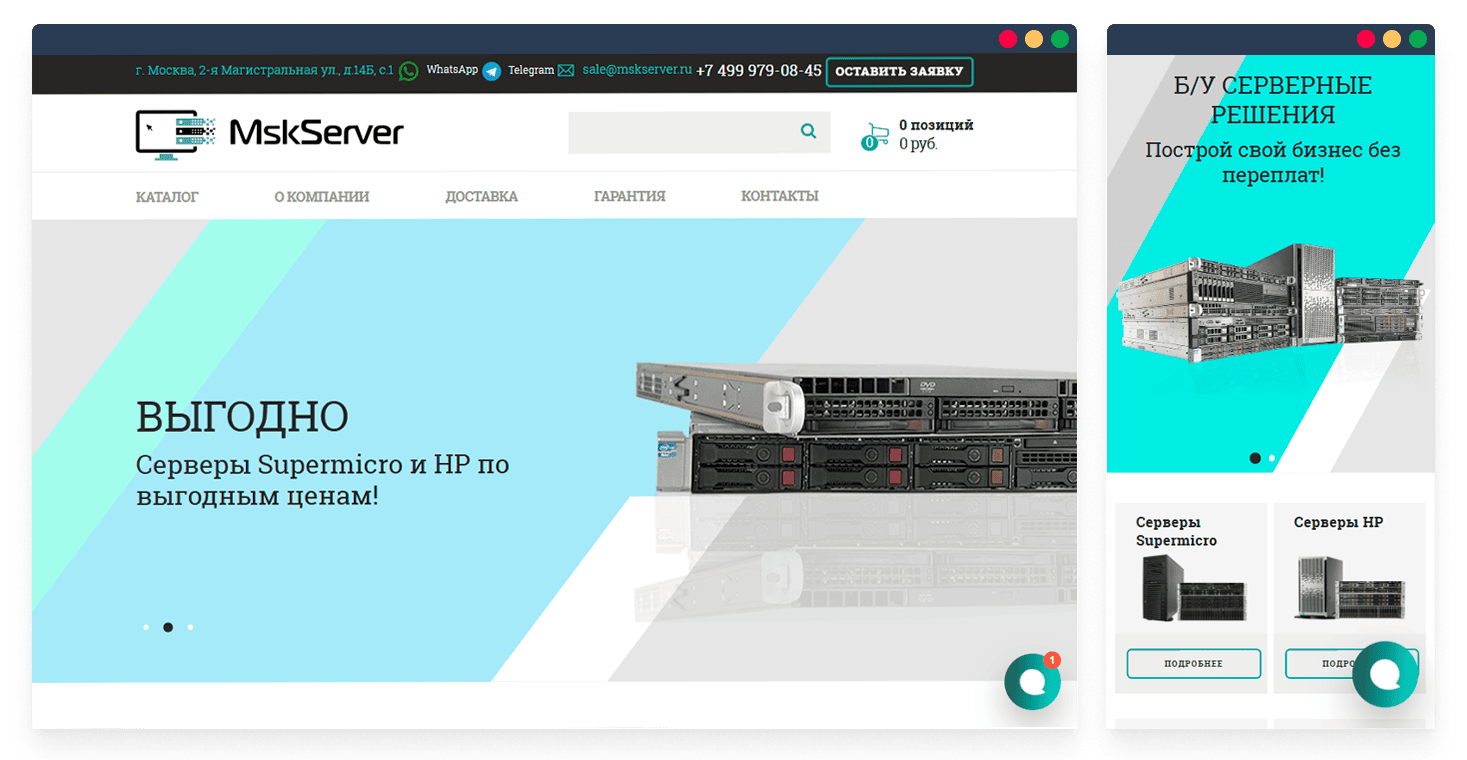This screenshot has height=760, width=1467.
Task: Click the 'ВЫГОДНО' banner heading
Action: (242, 417)
